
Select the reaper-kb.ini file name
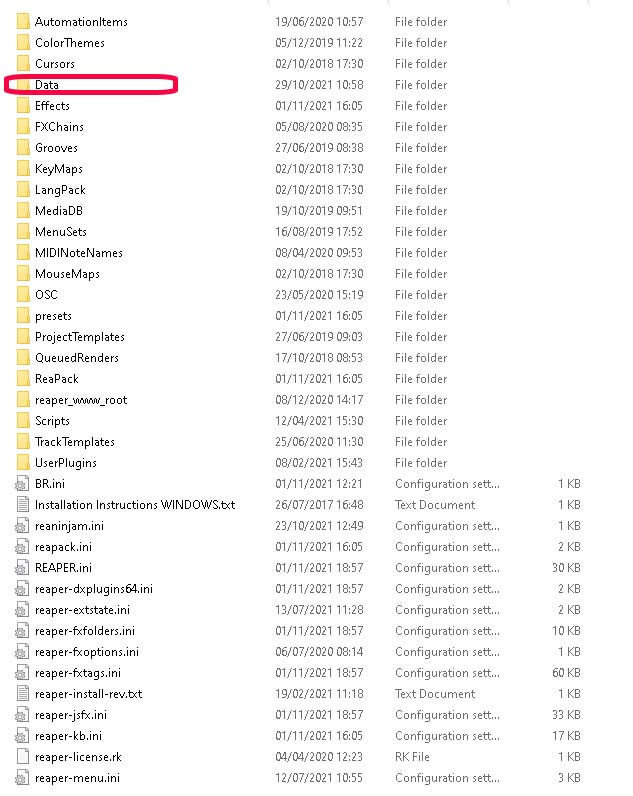pyautogui.click(x=69, y=736)
